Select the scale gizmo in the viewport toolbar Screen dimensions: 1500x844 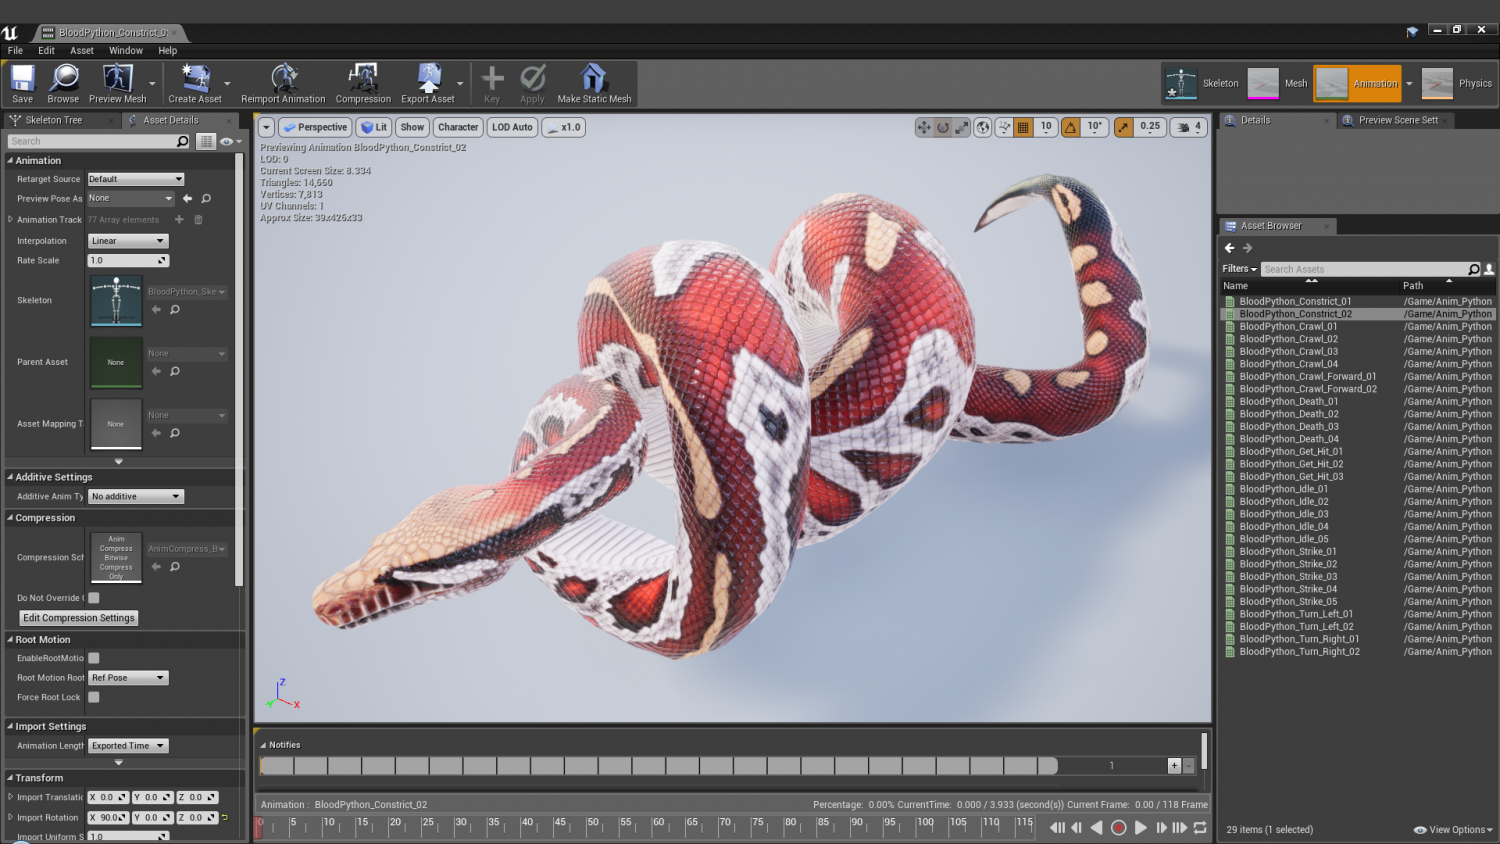961,127
